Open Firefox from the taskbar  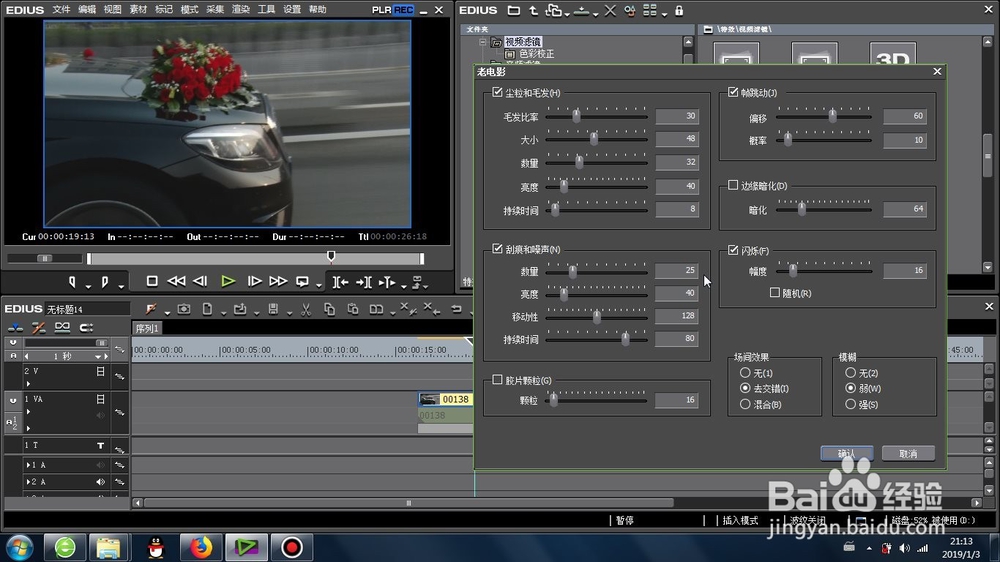pos(201,547)
